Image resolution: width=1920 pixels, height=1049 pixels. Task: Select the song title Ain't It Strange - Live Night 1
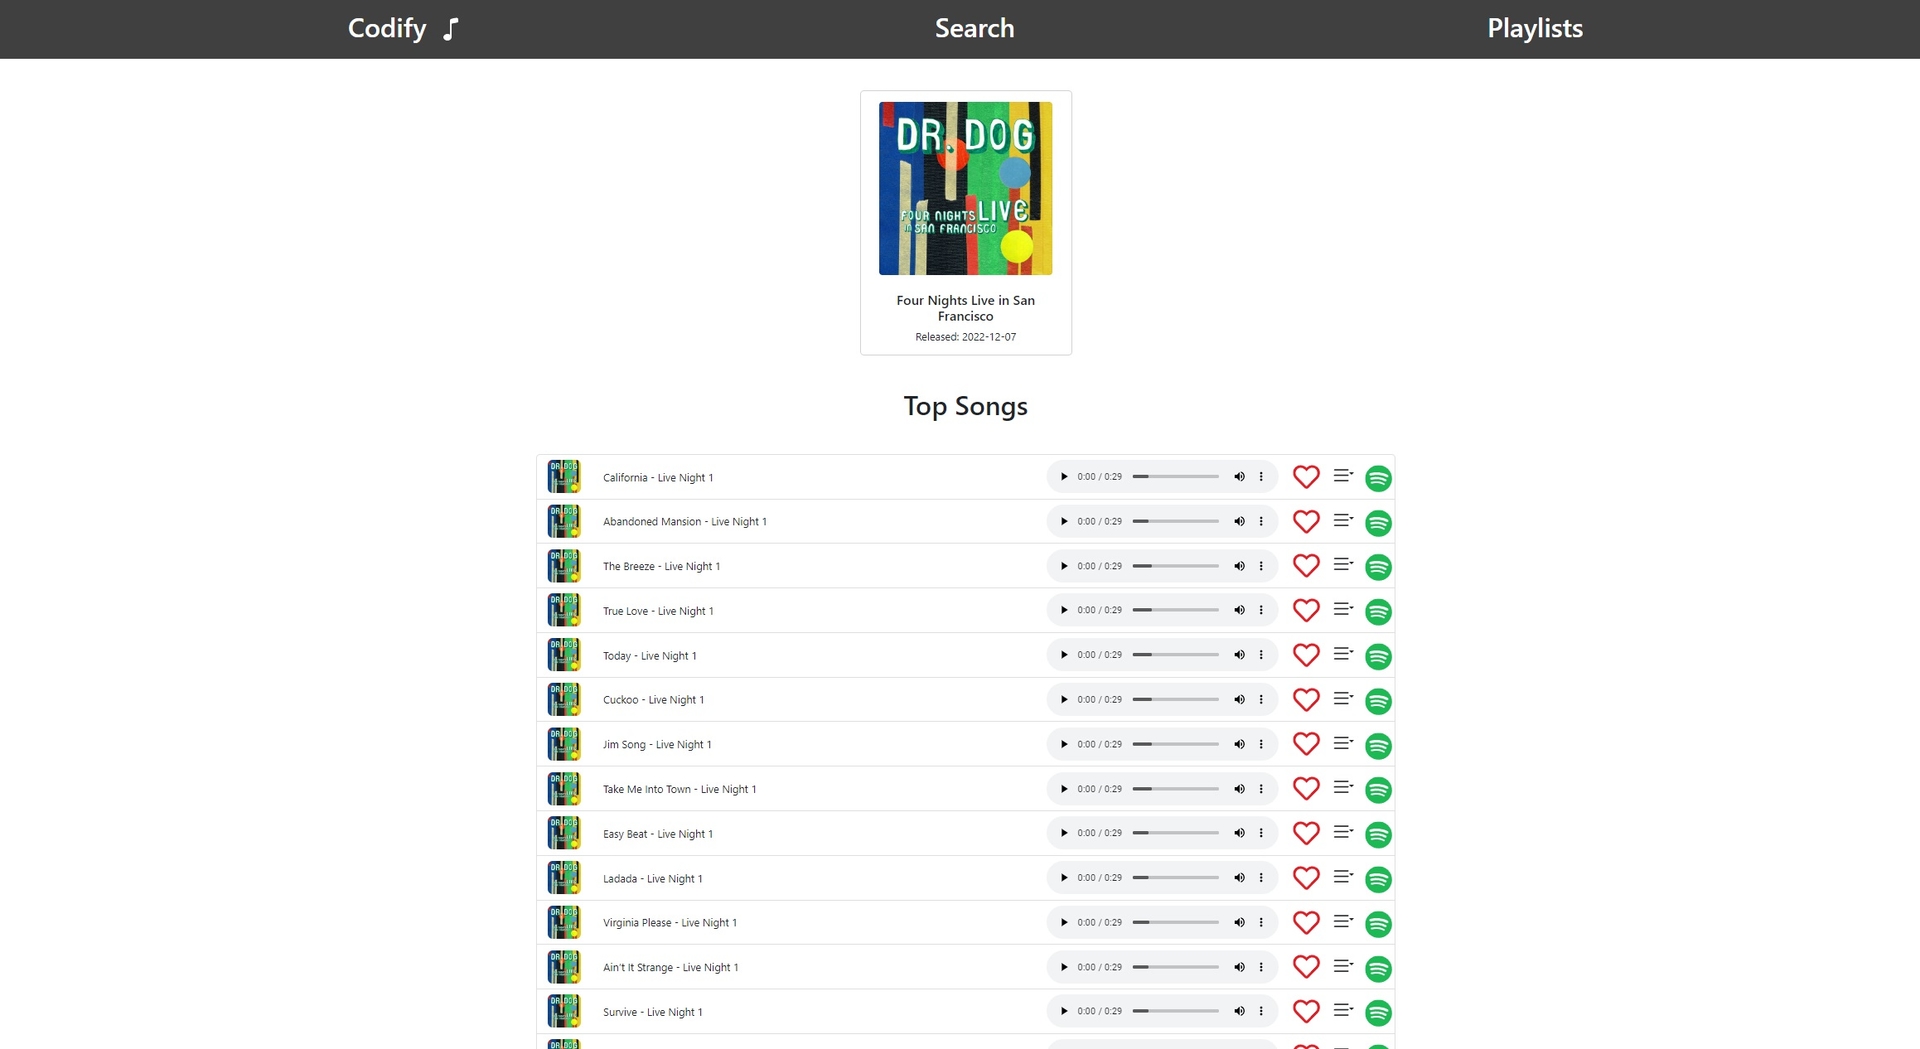pos(670,968)
